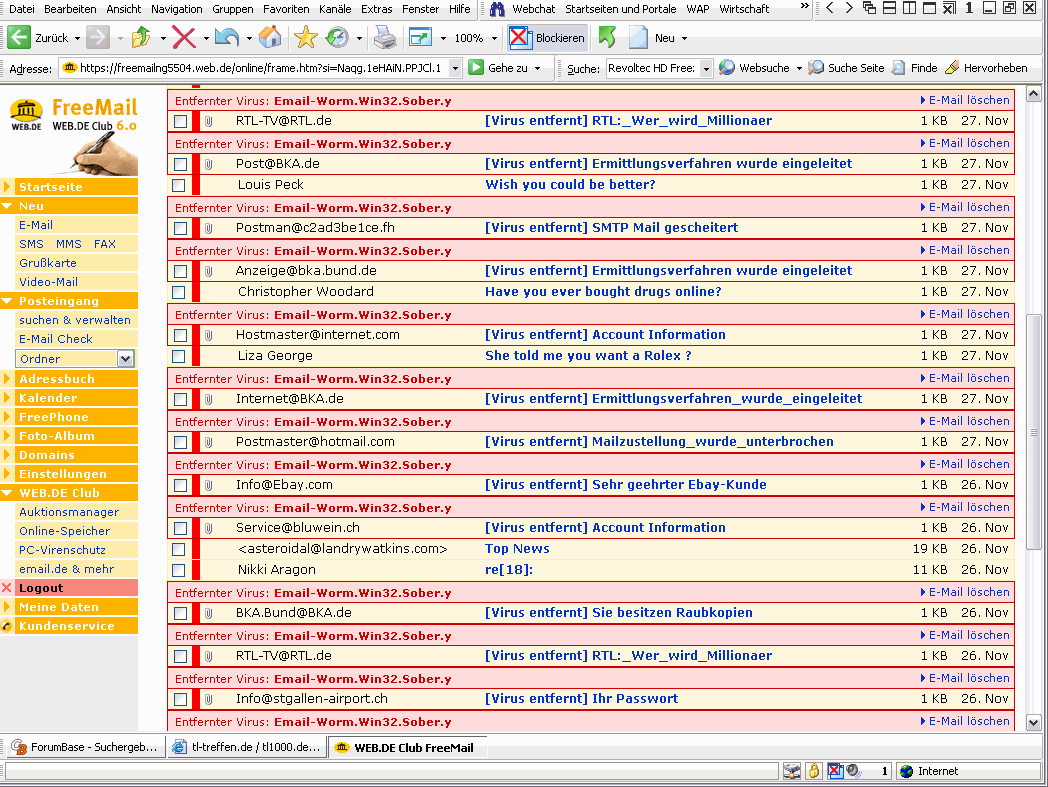Image resolution: width=1048 pixels, height=787 pixels.
Task: Click the Suche text field
Action: 652,68
